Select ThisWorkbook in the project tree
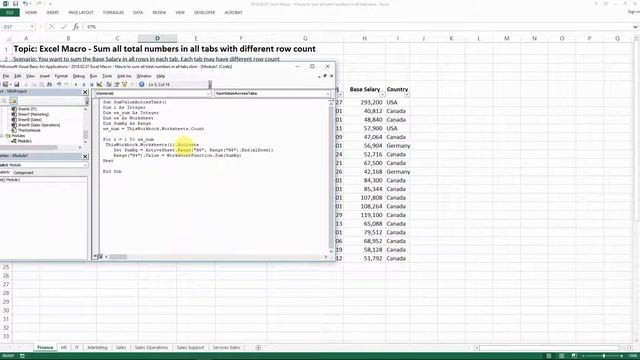This screenshot has height=360, width=640. pos(29,131)
